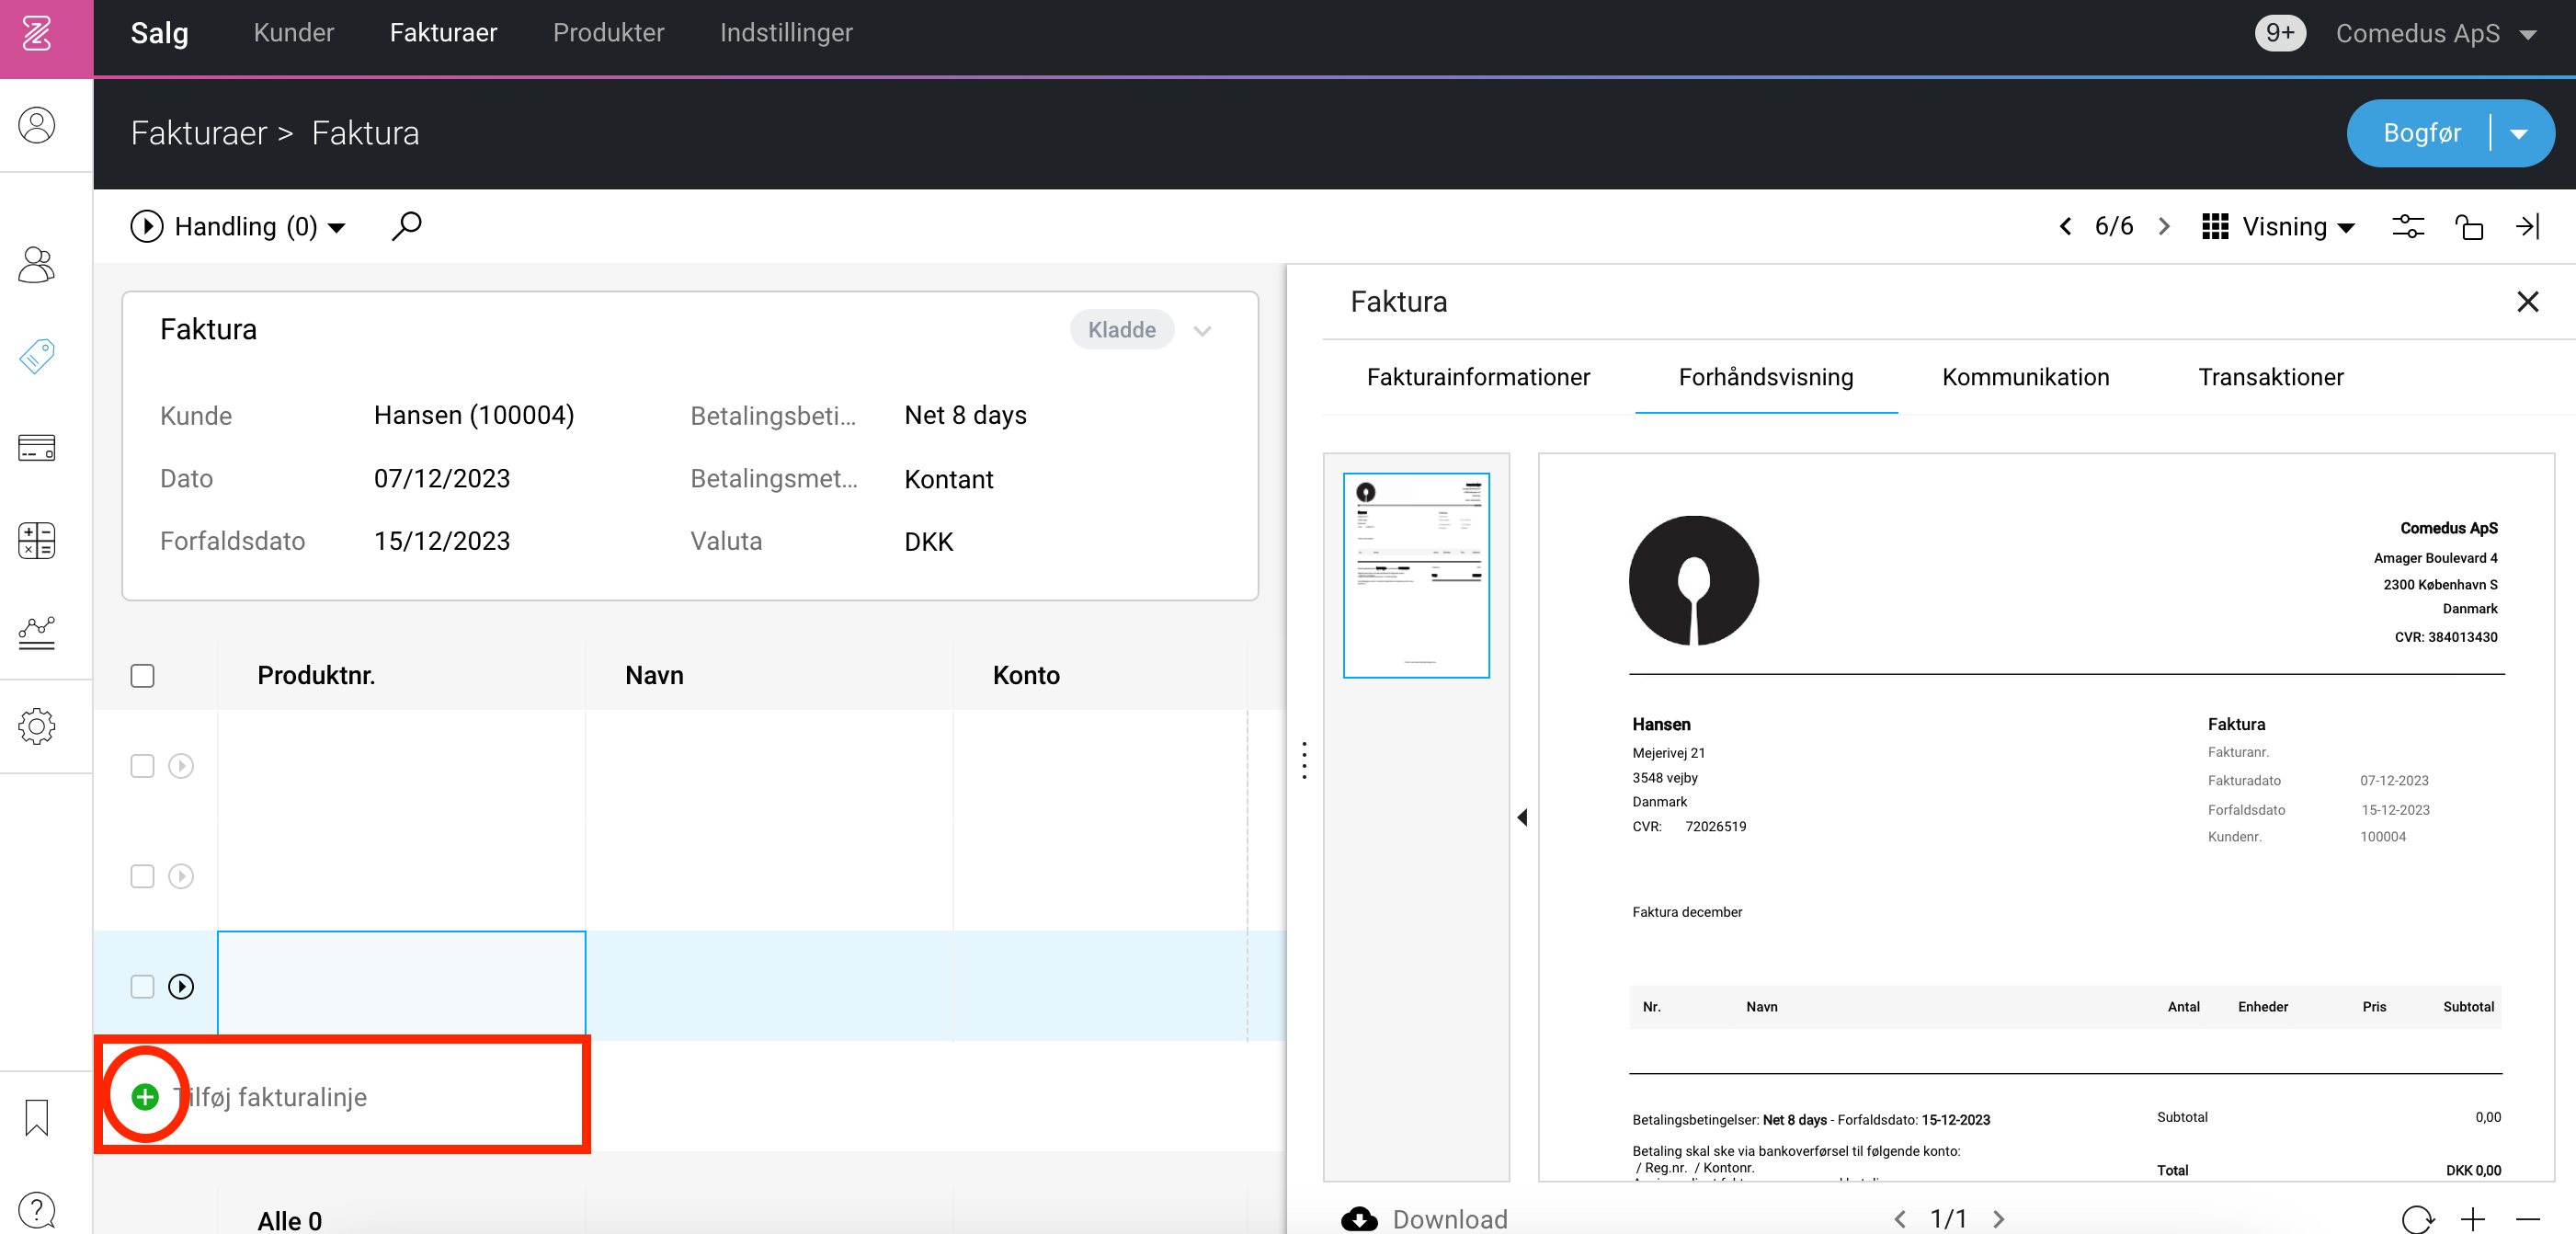Open the sales price-tag icon in sidebar
The image size is (2576, 1234).
37,356
